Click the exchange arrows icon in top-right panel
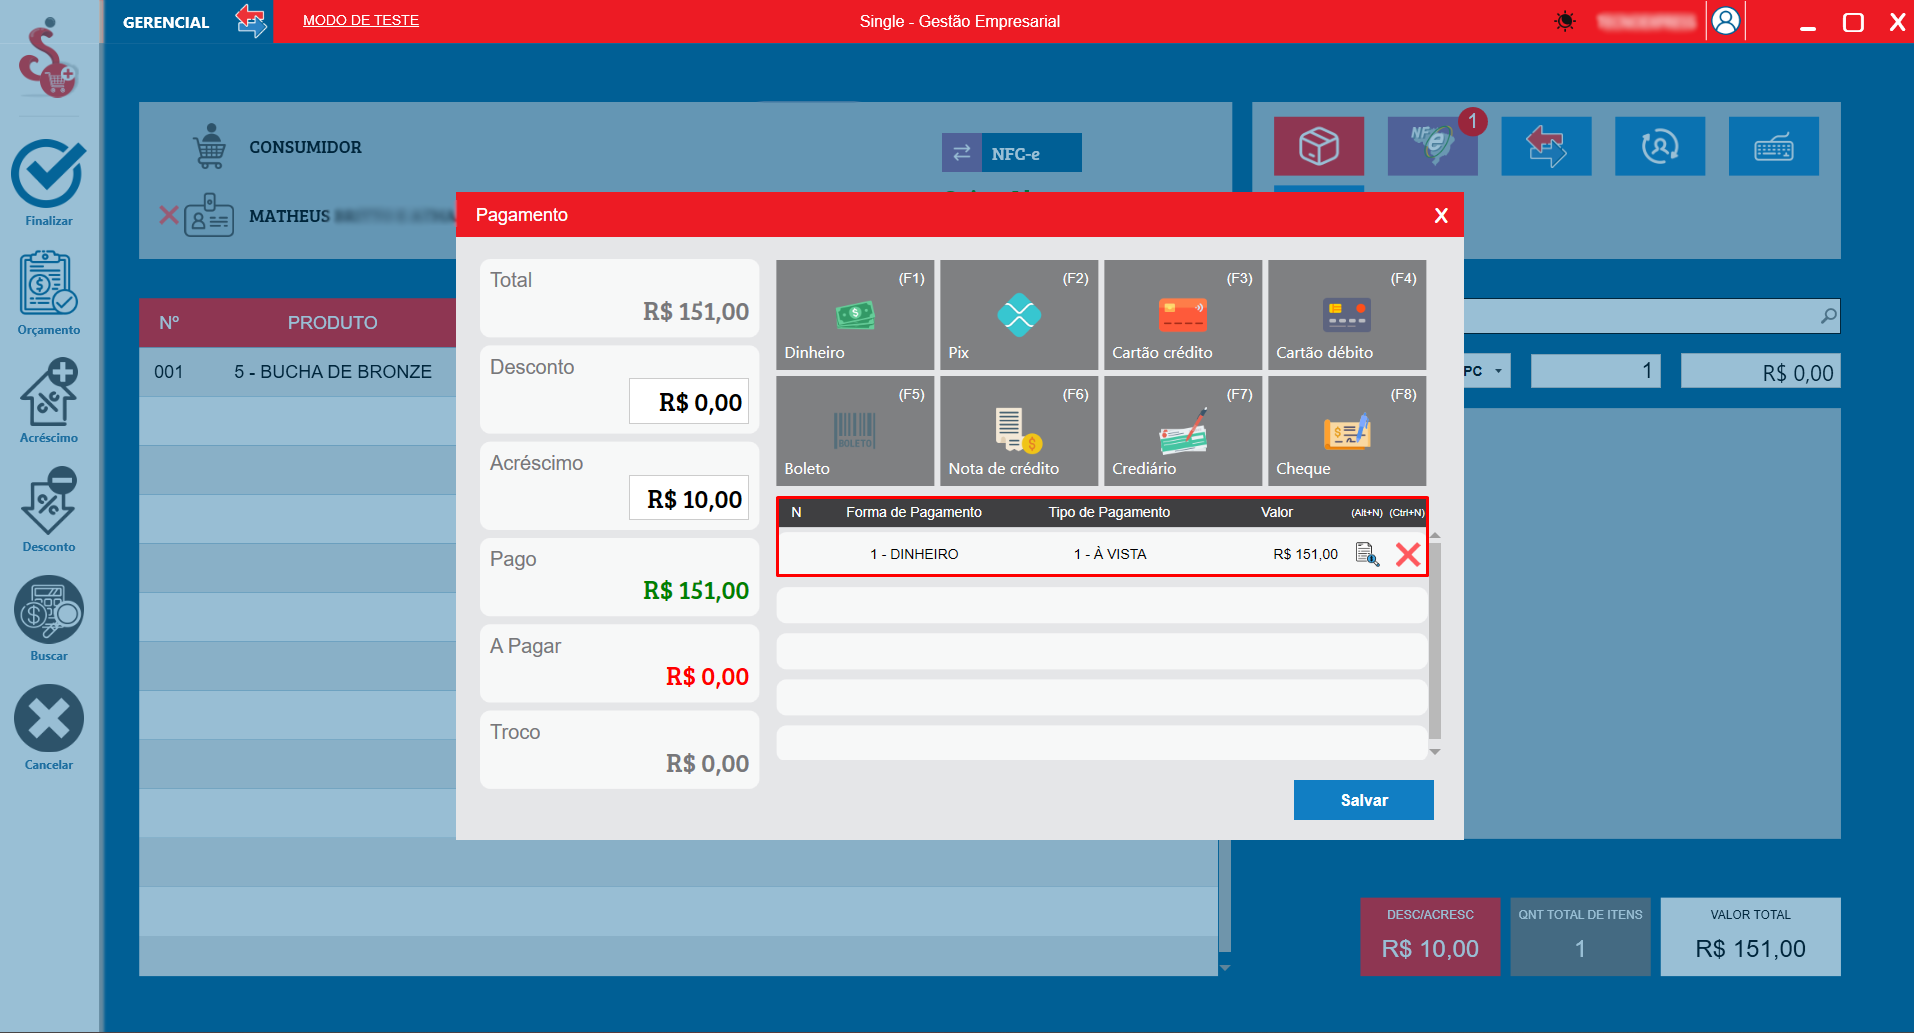The width and height of the screenshot is (1914, 1033). pyautogui.click(x=1546, y=146)
